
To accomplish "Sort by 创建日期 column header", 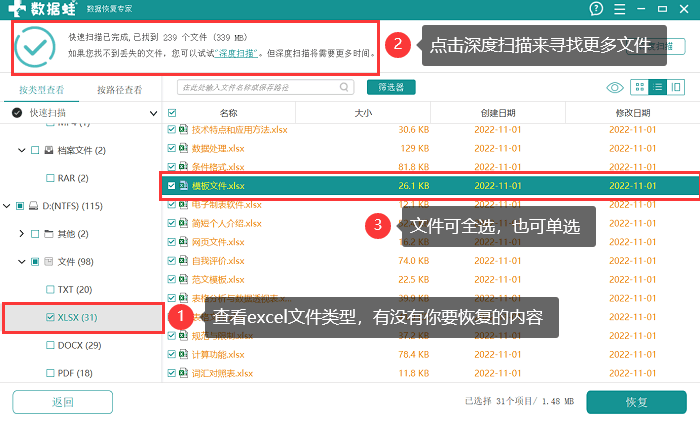I will [x=498, y=113].
